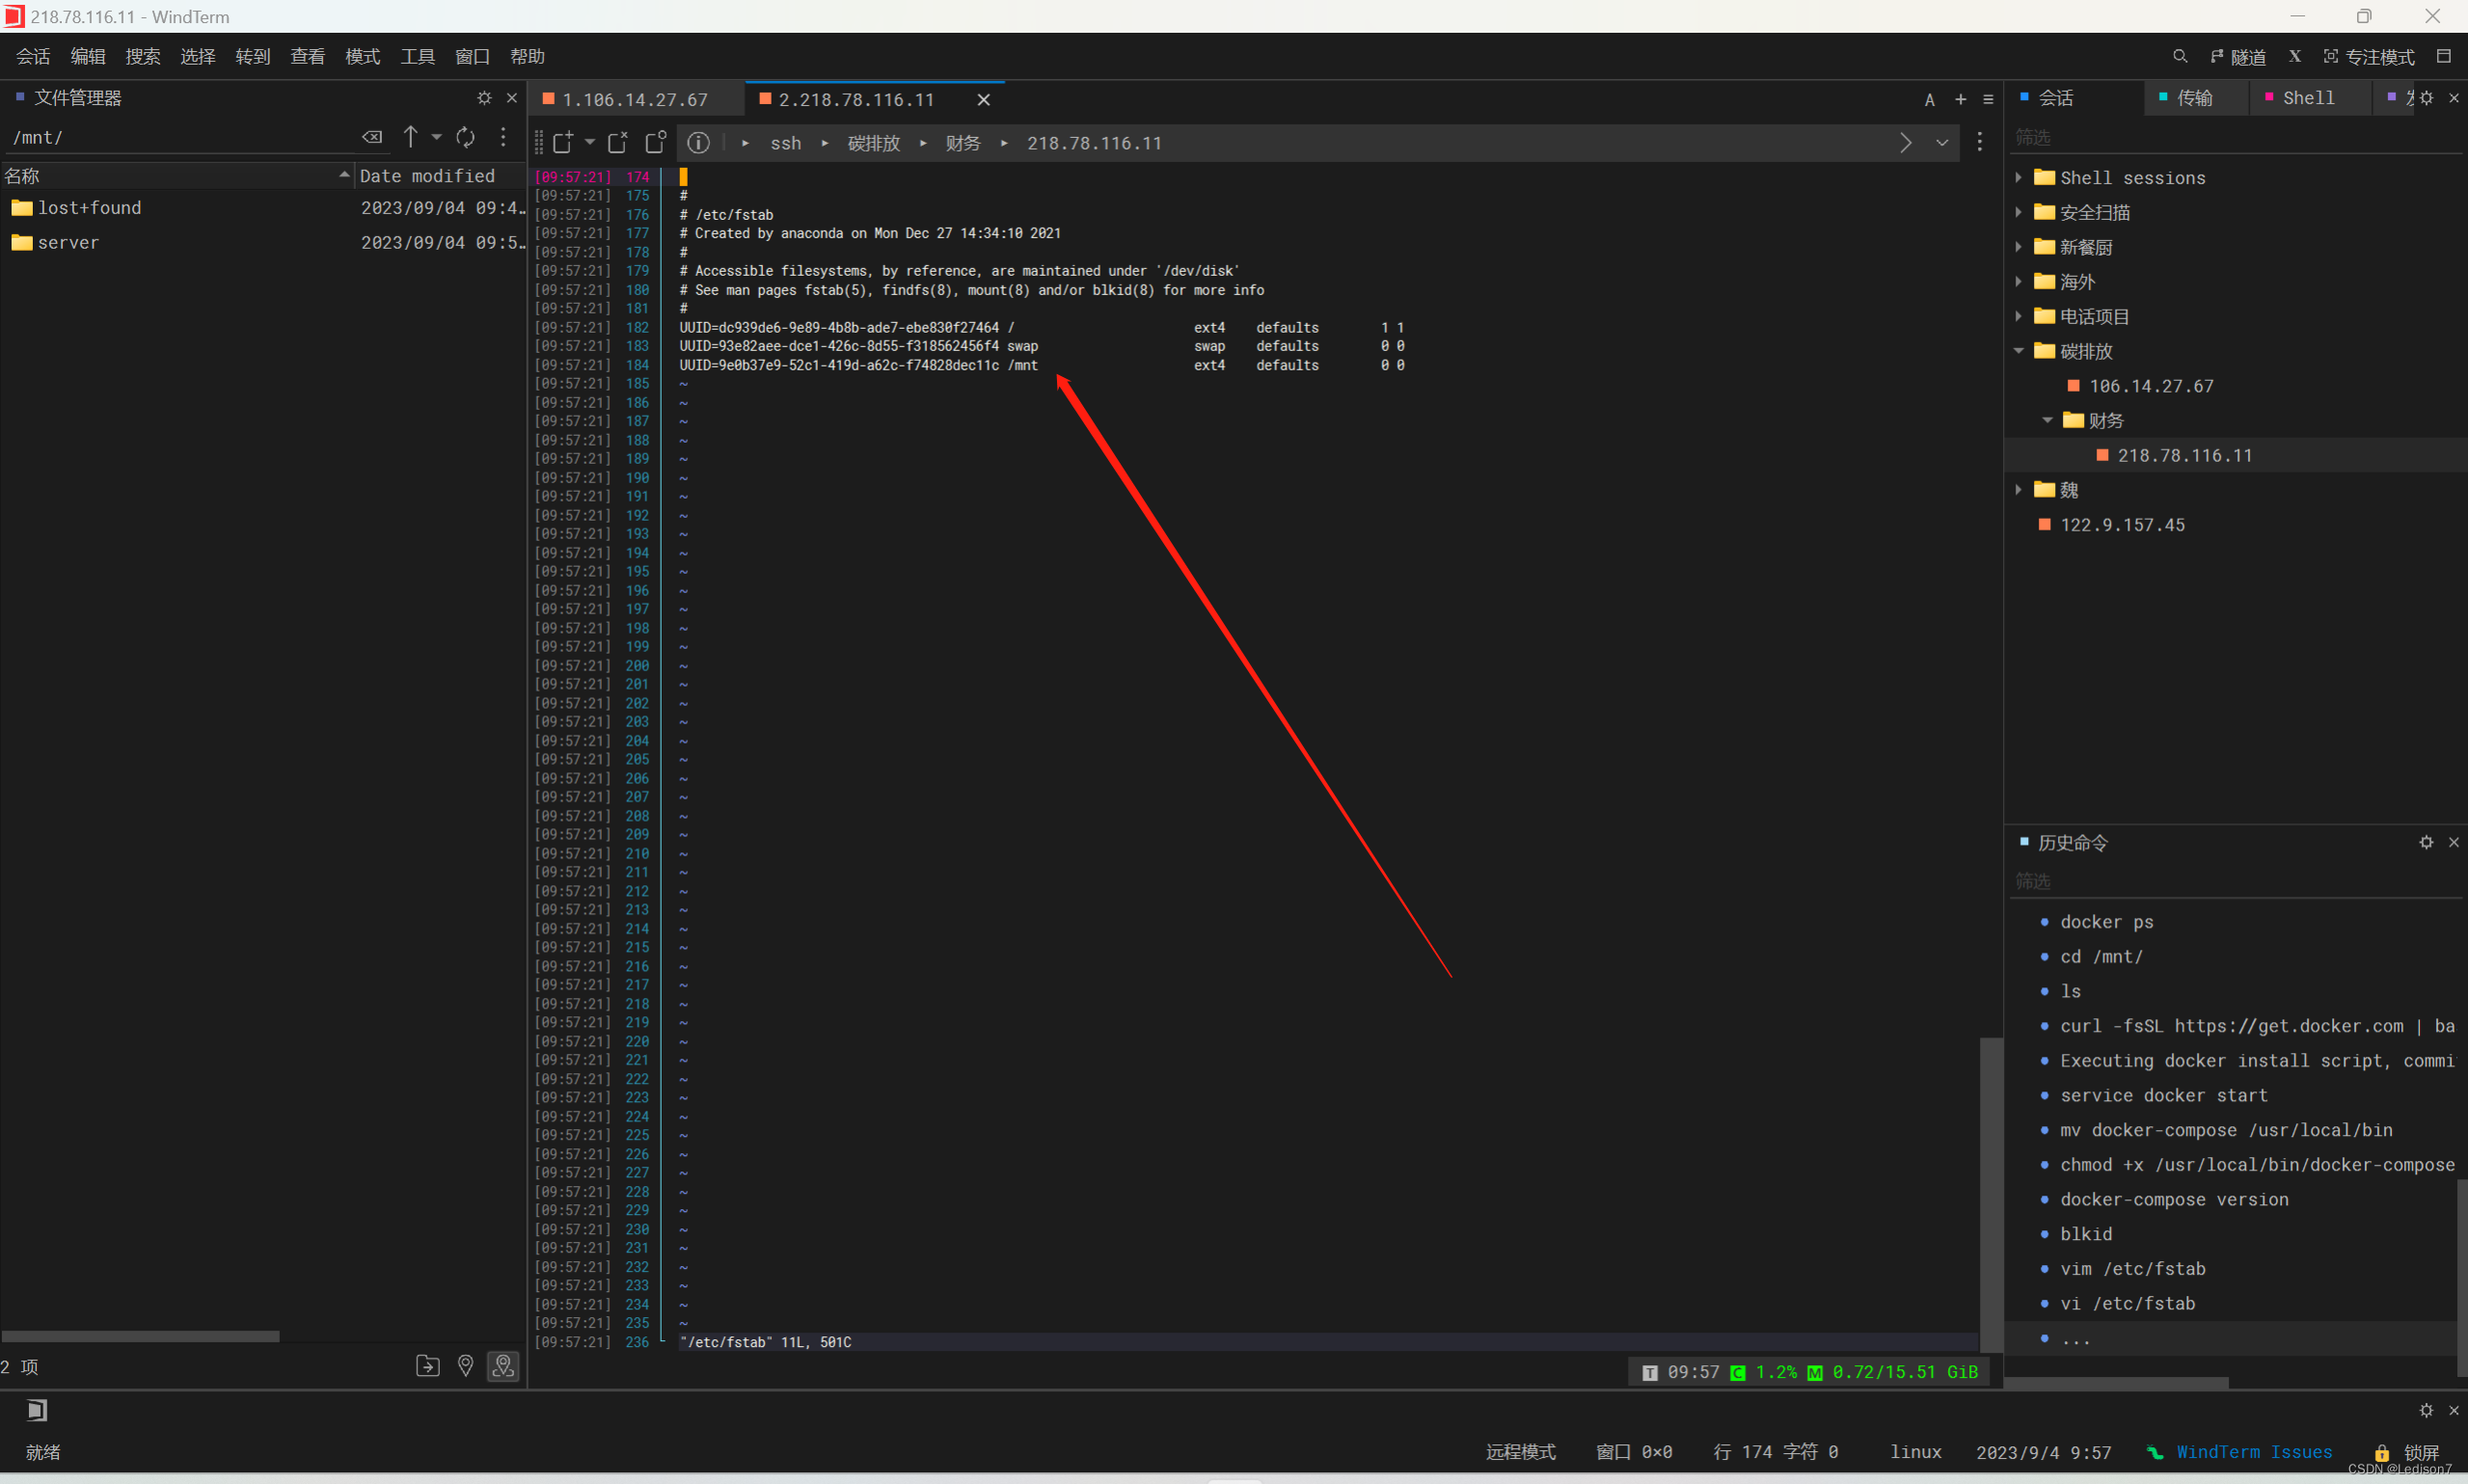Select 'vim /etc/fstab' history command
Image resolution: width=2468 pixels, height=1484 pixels.
pos(2132,1269)
